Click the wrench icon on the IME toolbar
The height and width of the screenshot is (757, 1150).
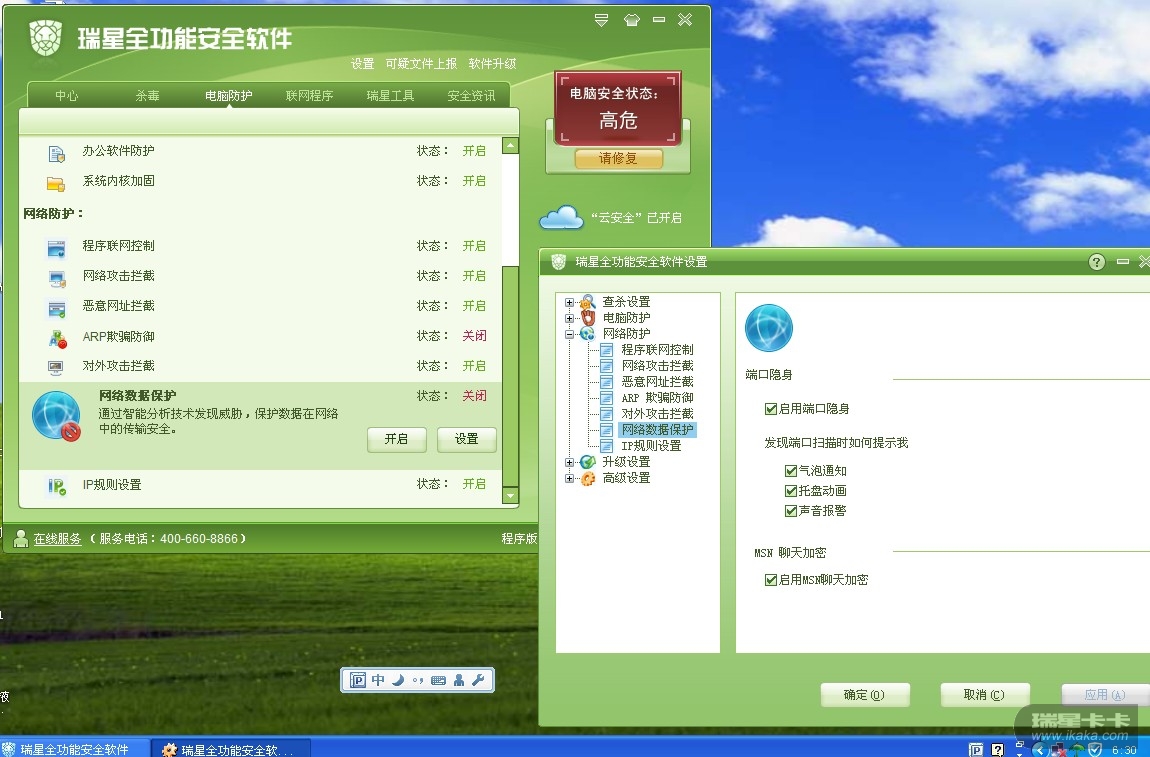tap(478, 680)
